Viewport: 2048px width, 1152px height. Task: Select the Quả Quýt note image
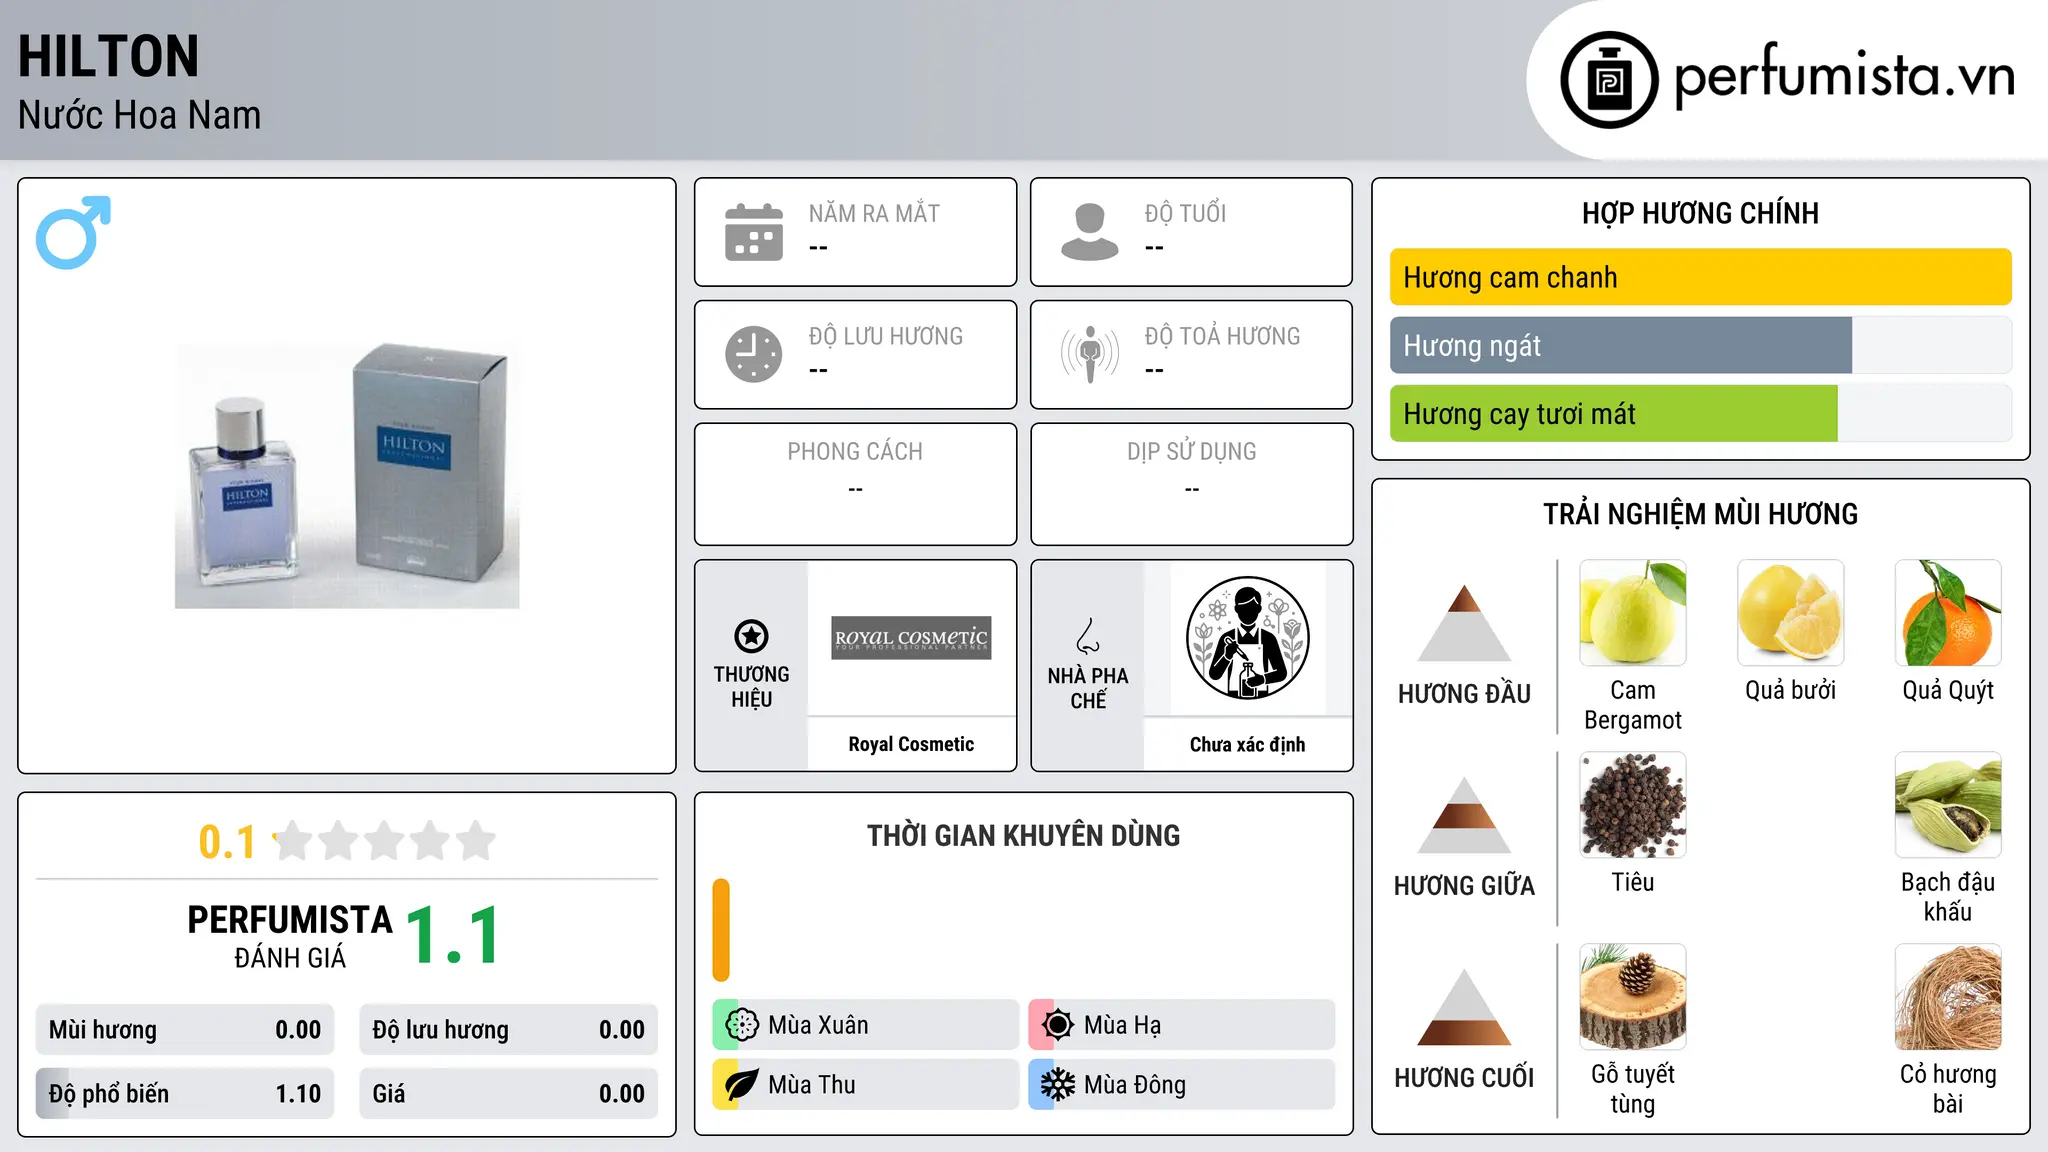(x=1948, y=613)
